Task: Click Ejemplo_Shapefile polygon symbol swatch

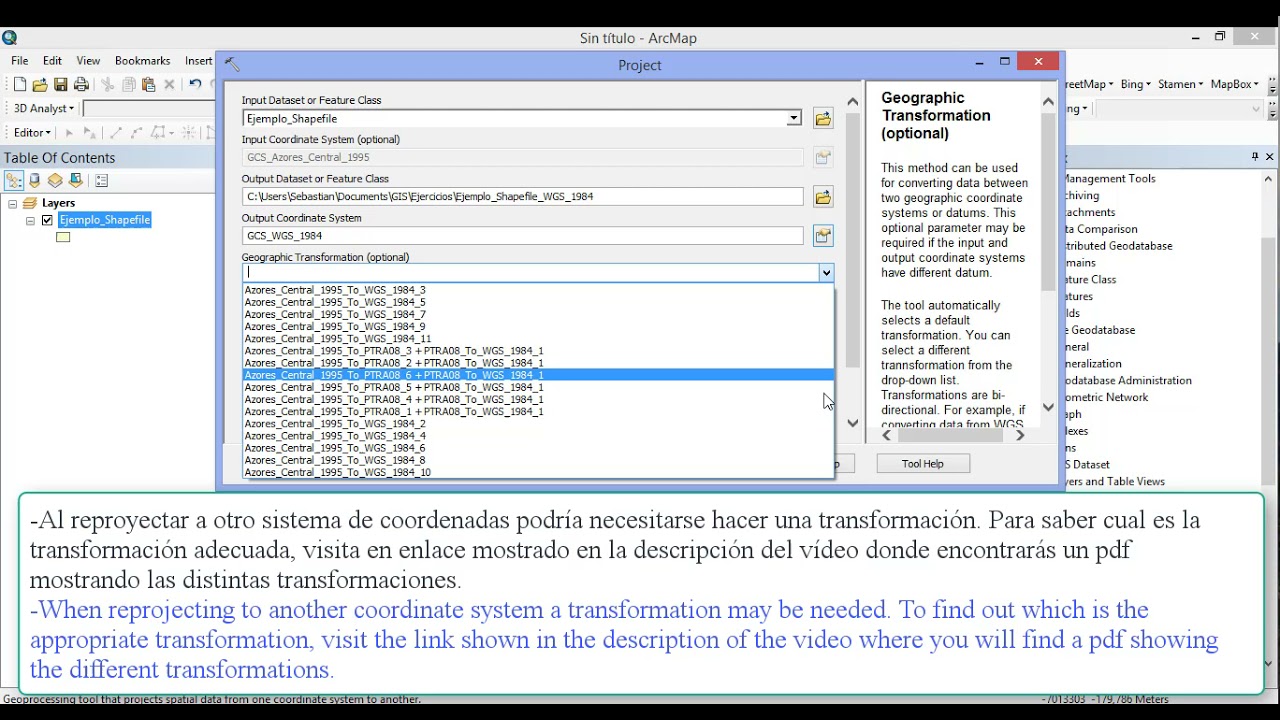Action: 63,238
